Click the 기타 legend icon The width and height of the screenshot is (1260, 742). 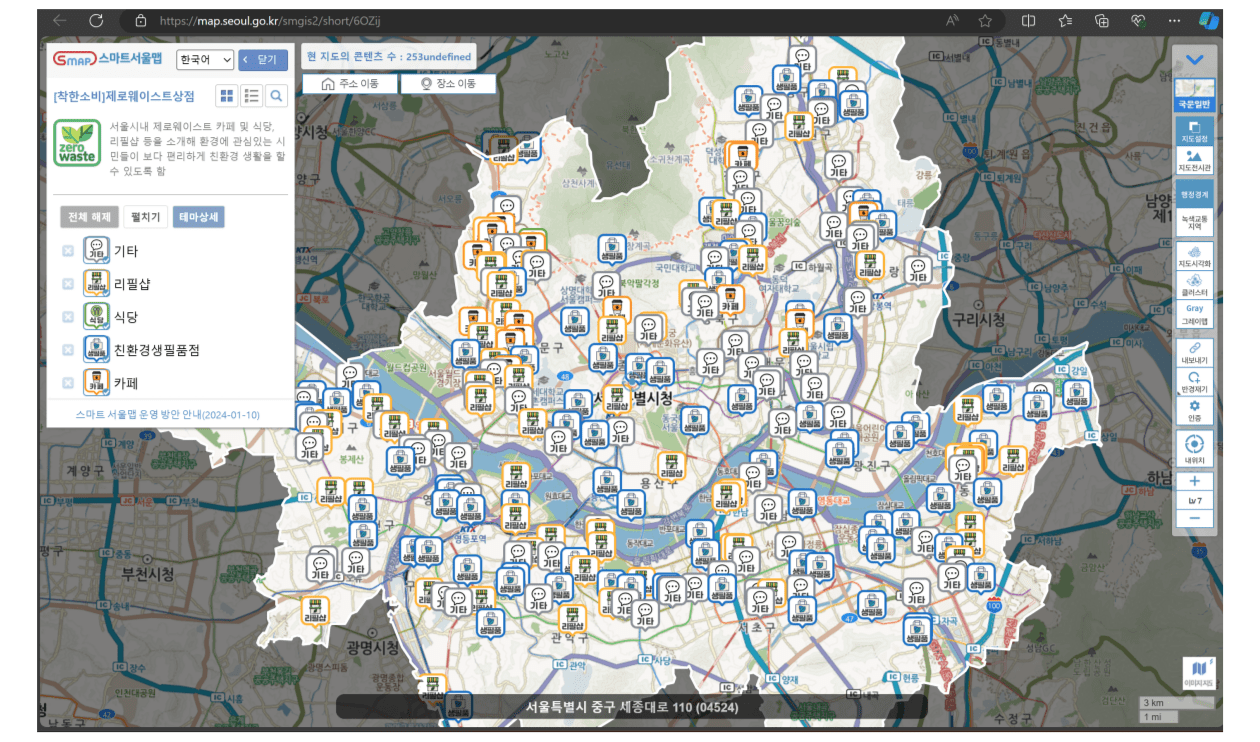(x=97, y=250)
